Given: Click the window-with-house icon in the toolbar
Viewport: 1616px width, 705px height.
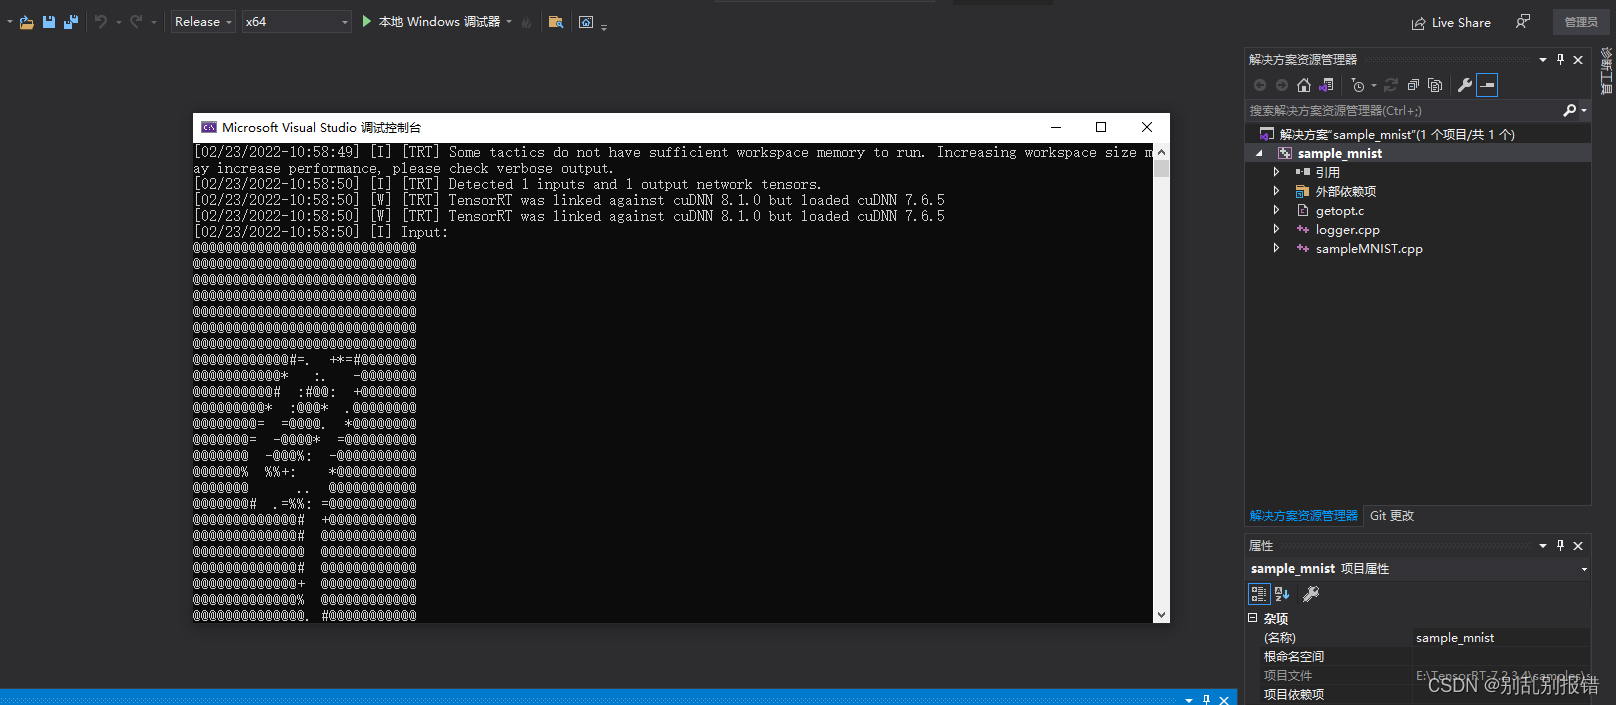Looking at the screenshot, I should pyautogui.click(x=586, y=22).
